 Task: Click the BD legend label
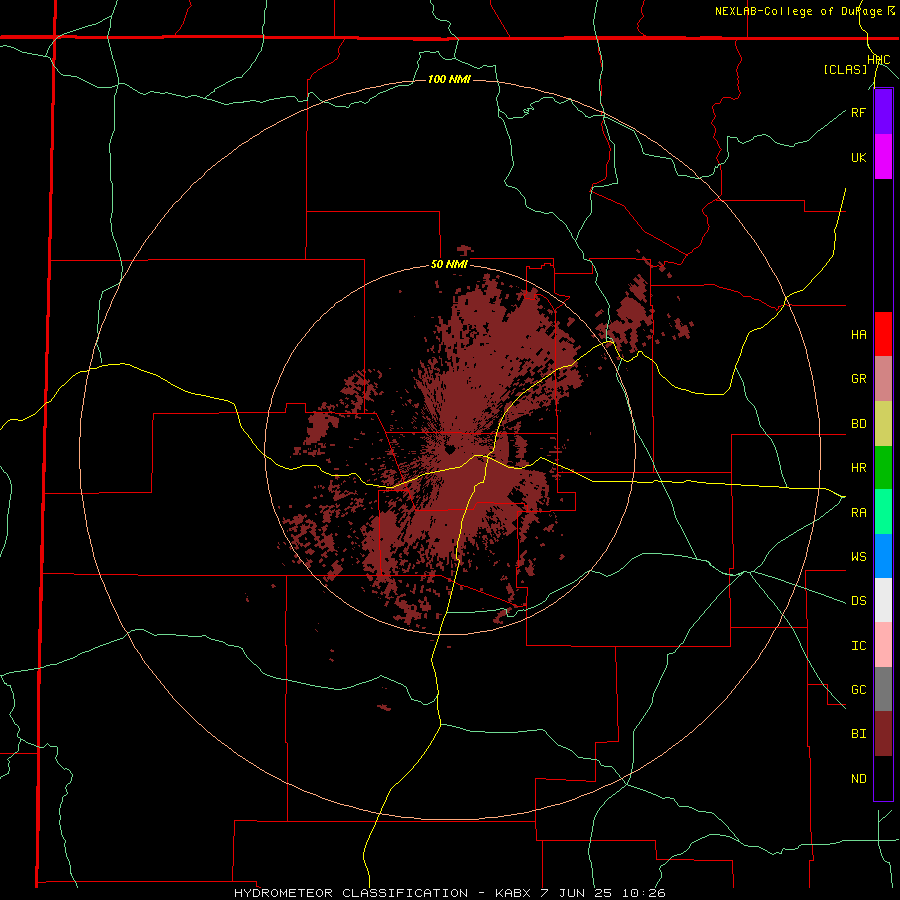(x=858, y=424)
